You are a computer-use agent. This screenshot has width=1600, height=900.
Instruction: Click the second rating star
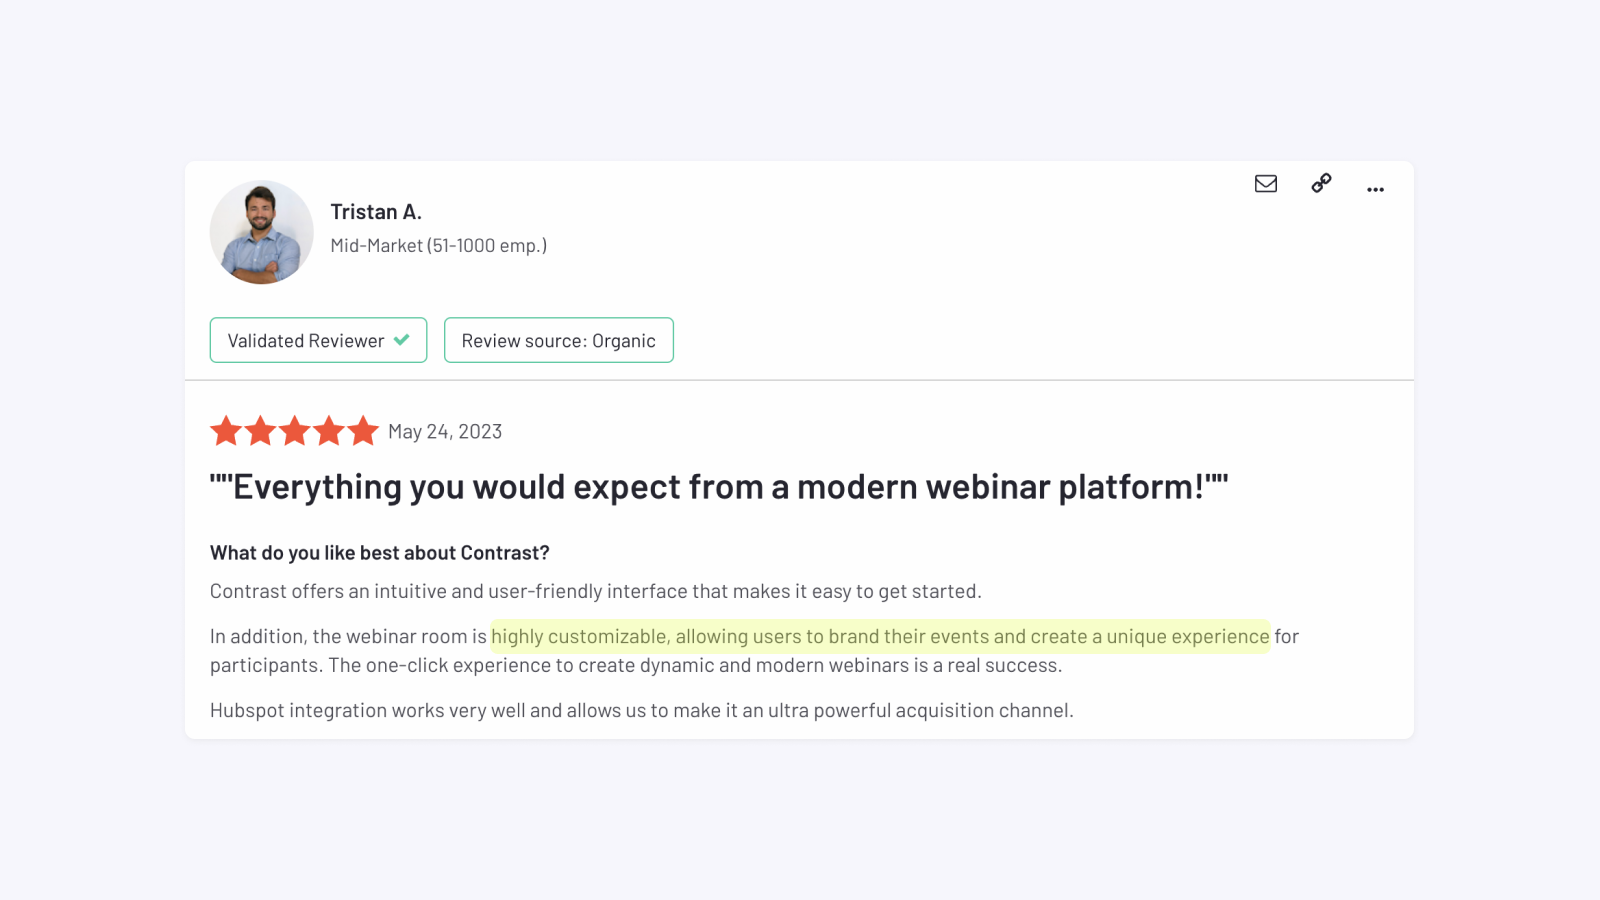[261, 431]
